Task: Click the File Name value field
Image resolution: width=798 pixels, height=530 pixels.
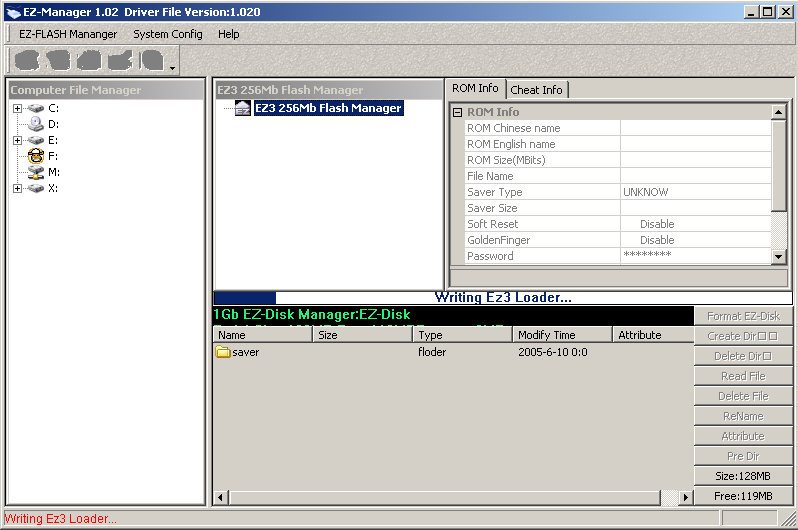Action: click(696, 176)
